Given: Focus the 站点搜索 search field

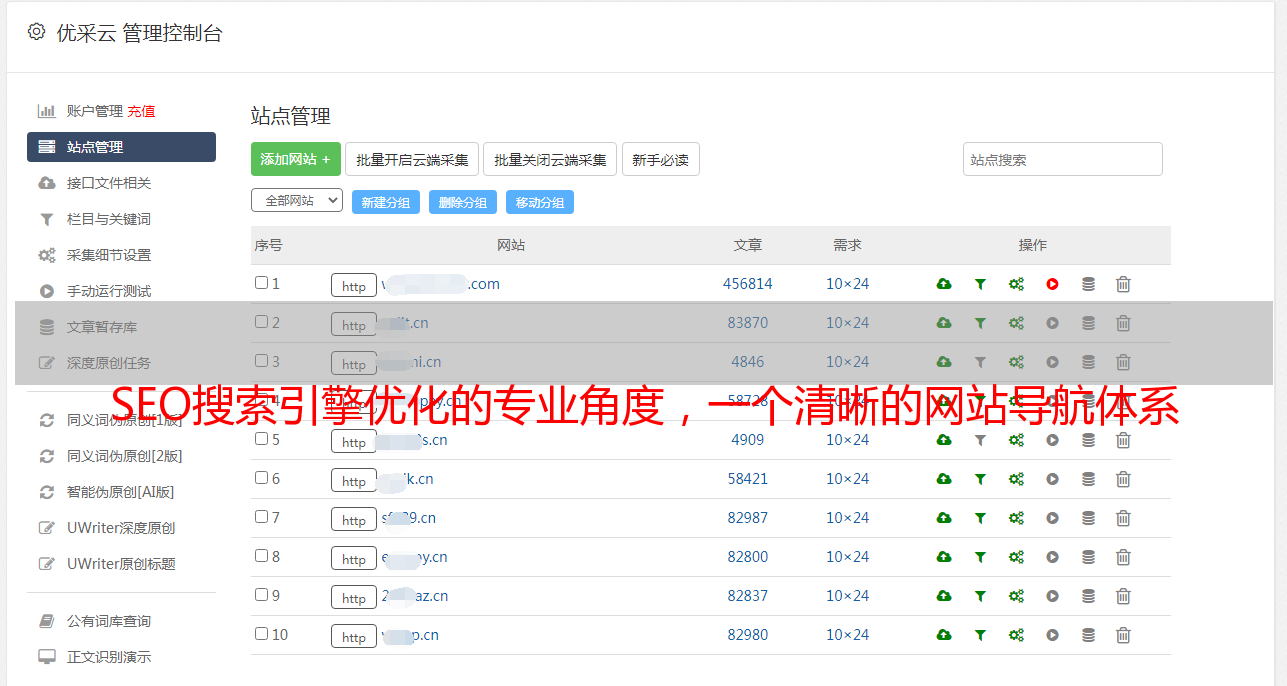Looking at the screenshot, I should [x=1063, y=159].
